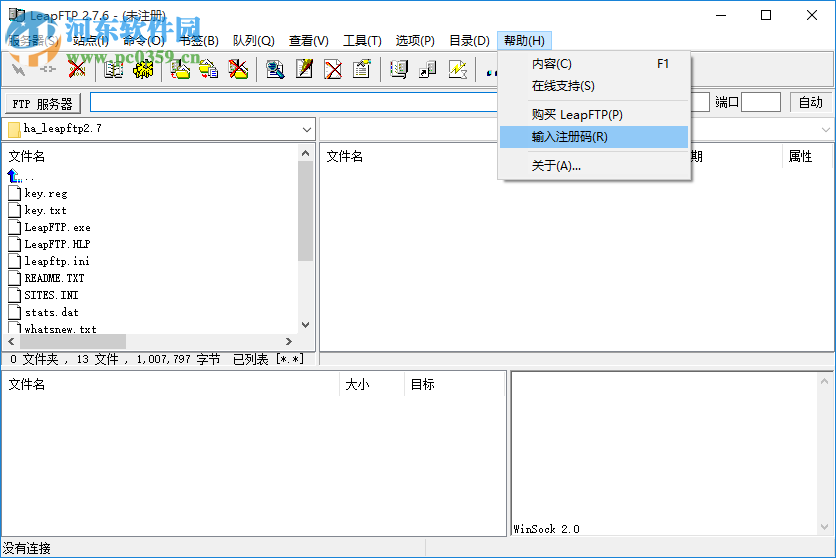Click the folder icon crossed out in red
The image size is (836, 558).
pos(238,69)
